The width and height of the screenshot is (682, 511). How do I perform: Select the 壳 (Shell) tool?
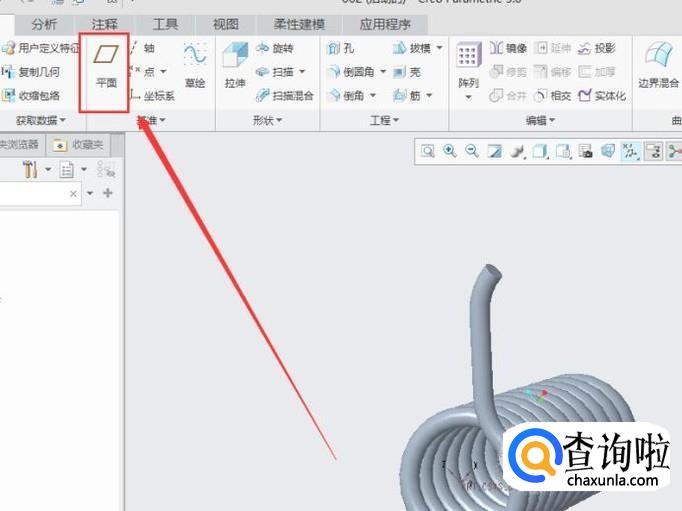pos(408,72)
